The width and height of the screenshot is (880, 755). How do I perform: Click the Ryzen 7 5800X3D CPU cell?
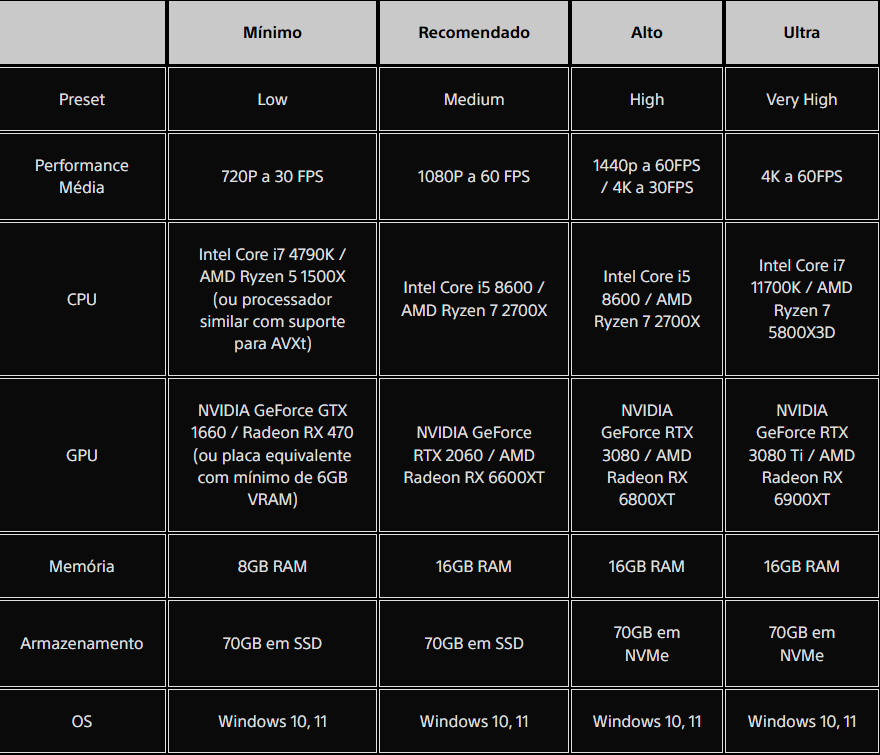click(x=802, y=299)
